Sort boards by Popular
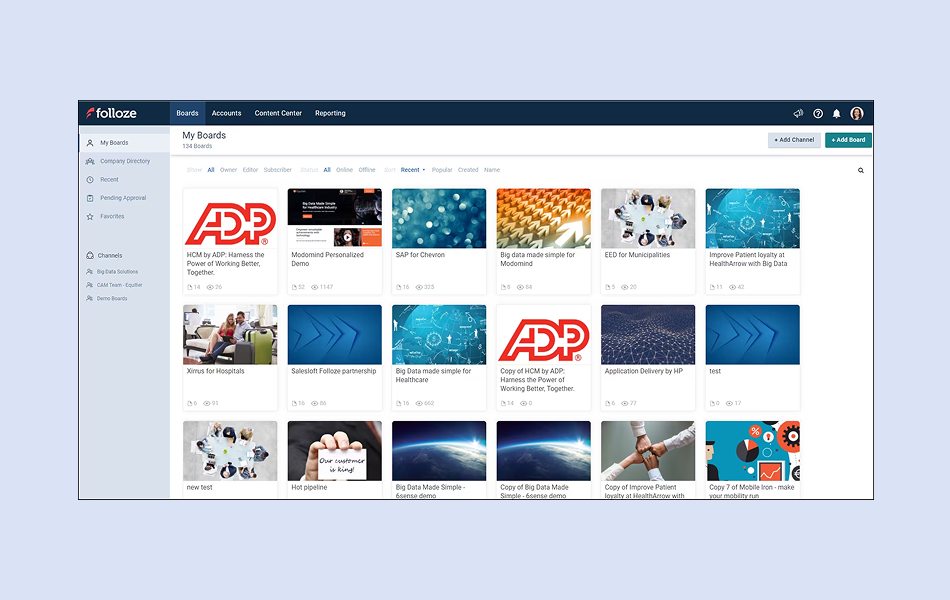This screenshot has width=950, height=600. (442, 170)
